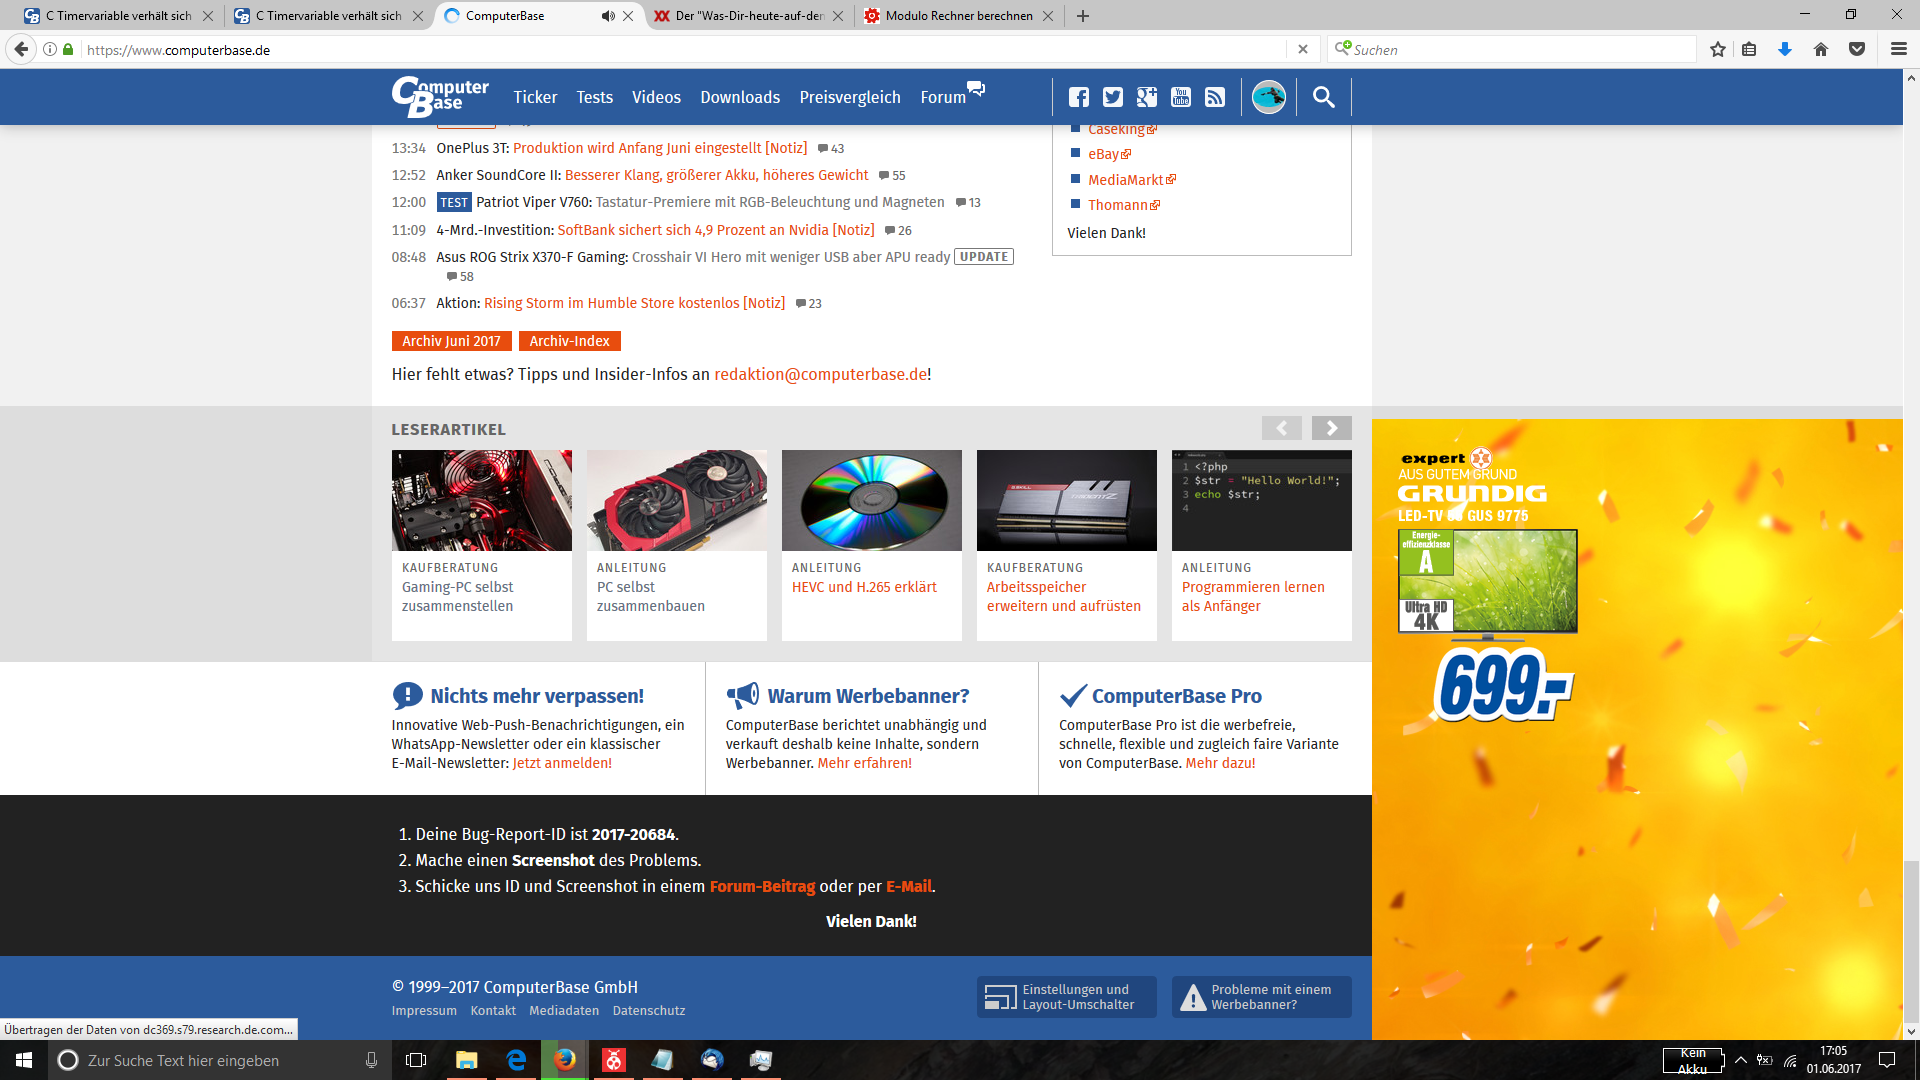Viewport: 1920px width, 1080px height.
Task: Open Windows Task View in taskbar
Action: click(x=416, y=1060)
